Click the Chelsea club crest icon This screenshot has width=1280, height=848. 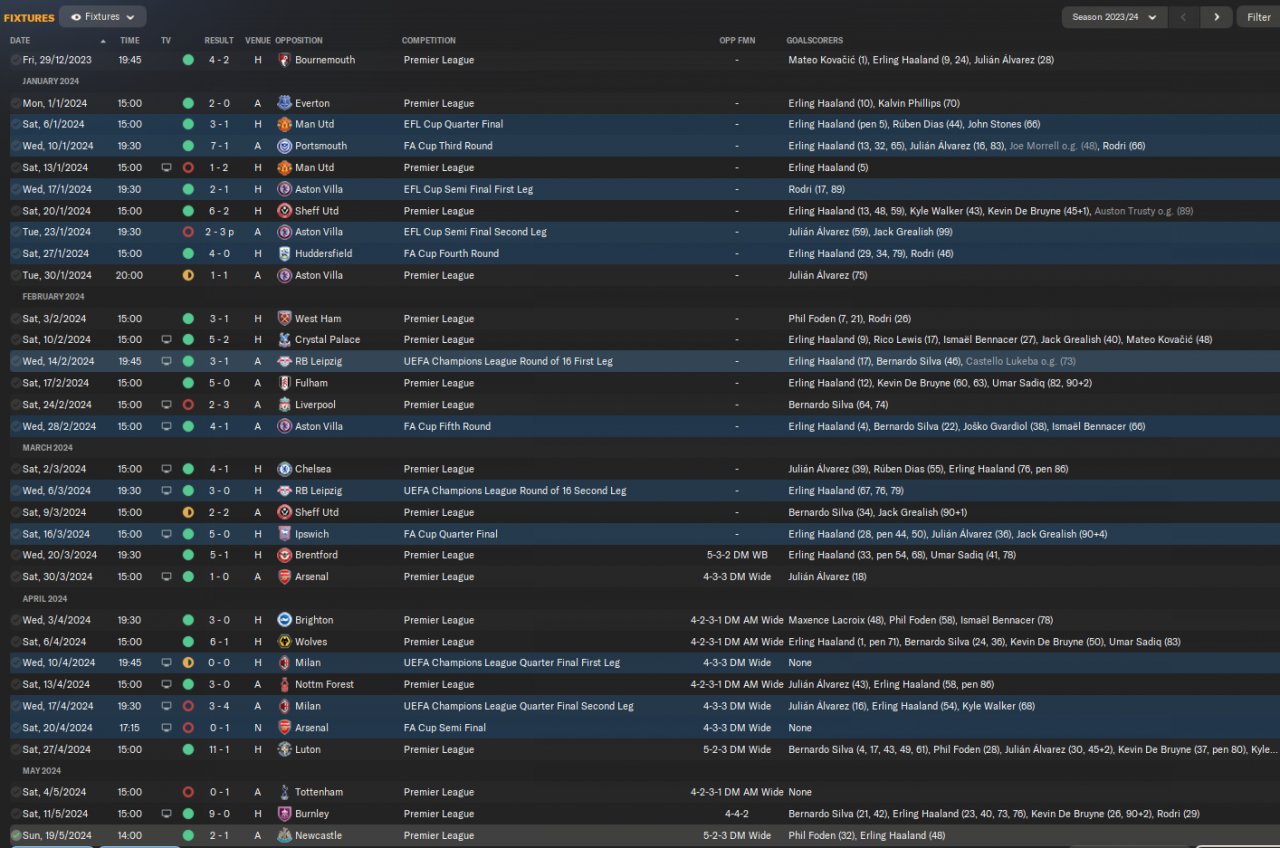284,469
